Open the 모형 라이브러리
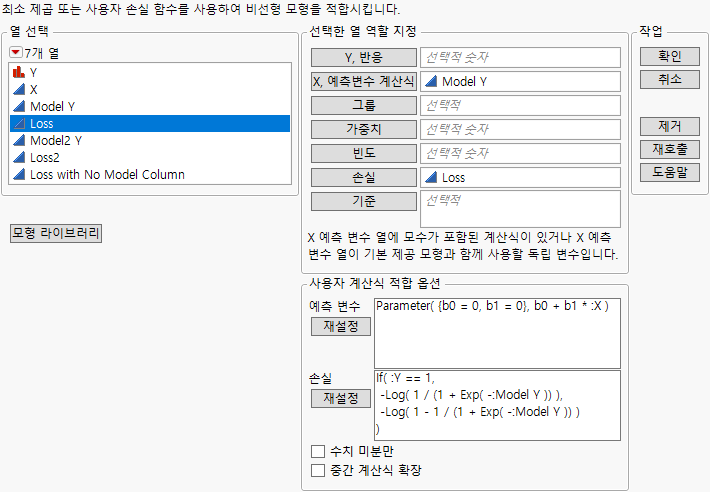This screenshot has height=492, width=710. point(56,233)
